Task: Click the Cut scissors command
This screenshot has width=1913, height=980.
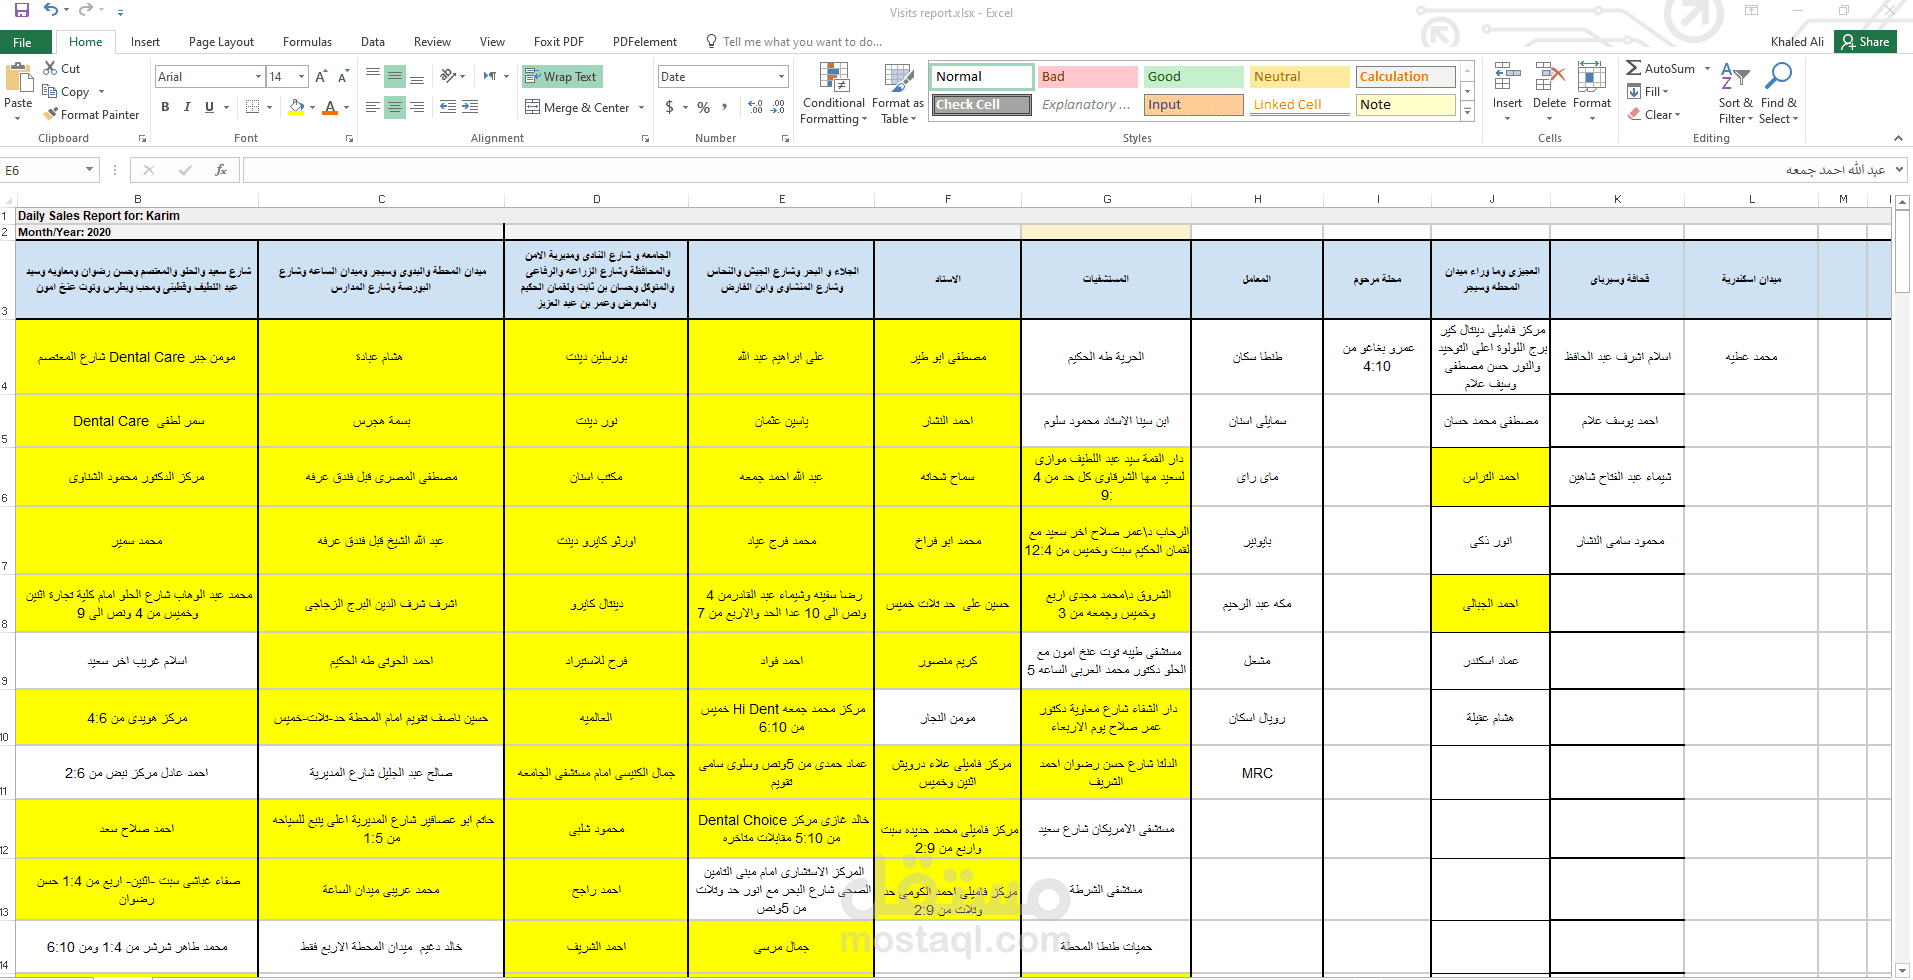Action: pos(61,68)
